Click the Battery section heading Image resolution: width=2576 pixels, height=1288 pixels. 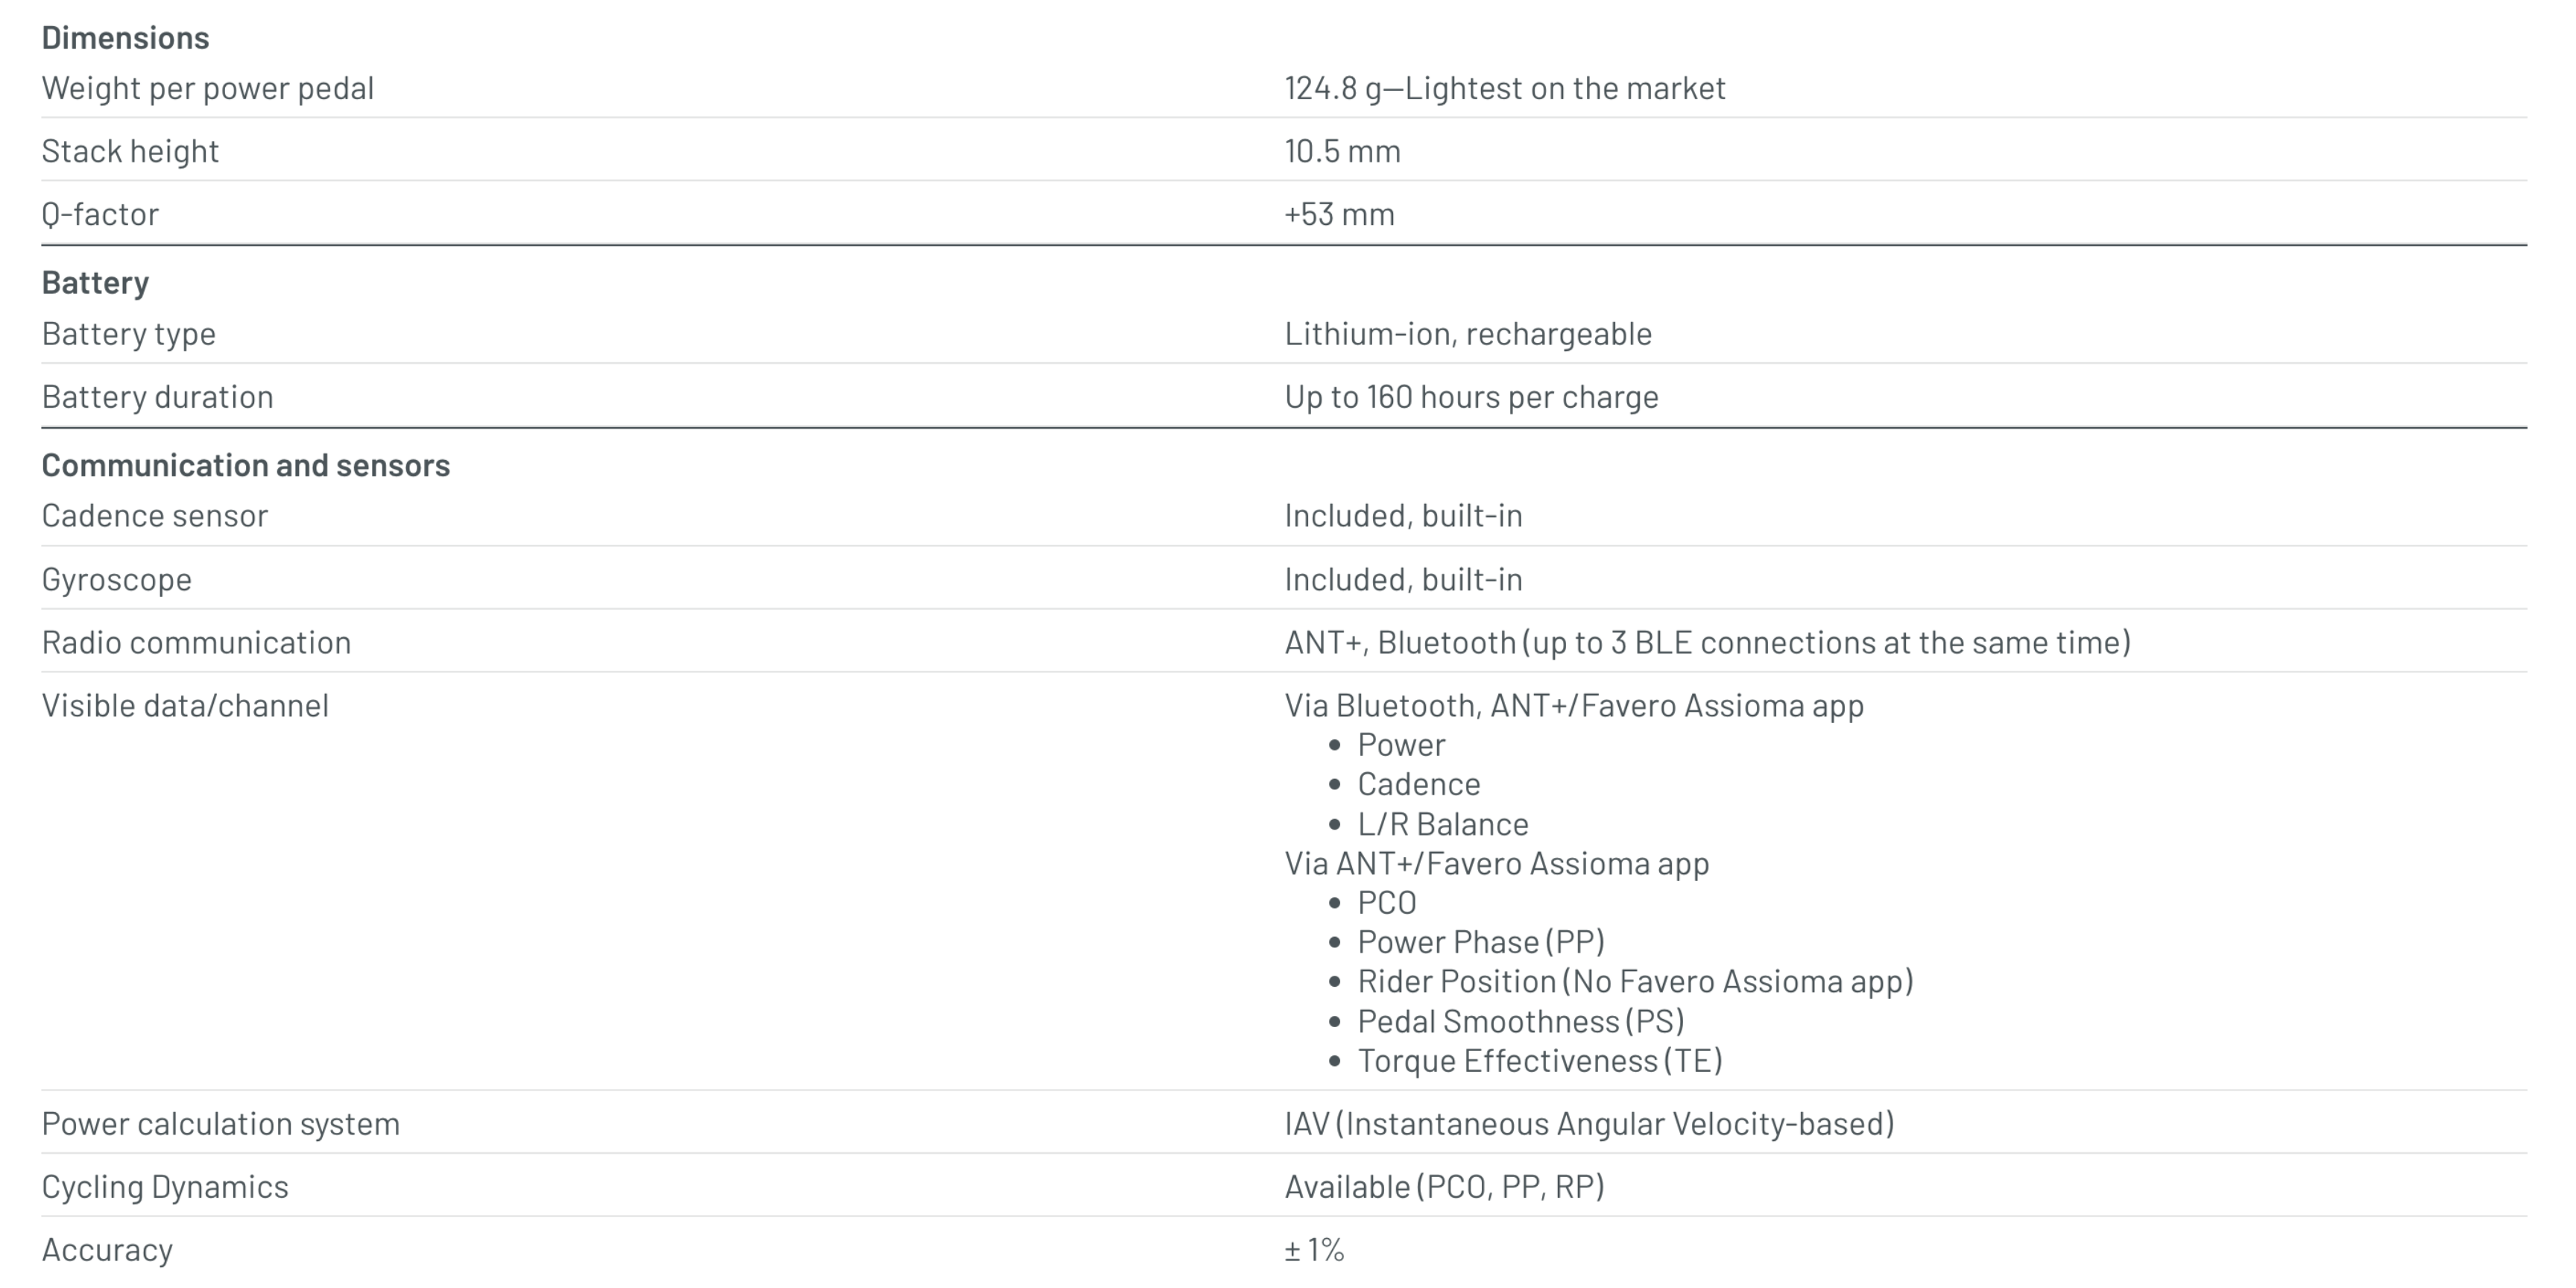pyautogui.click(x=95, y=283)
